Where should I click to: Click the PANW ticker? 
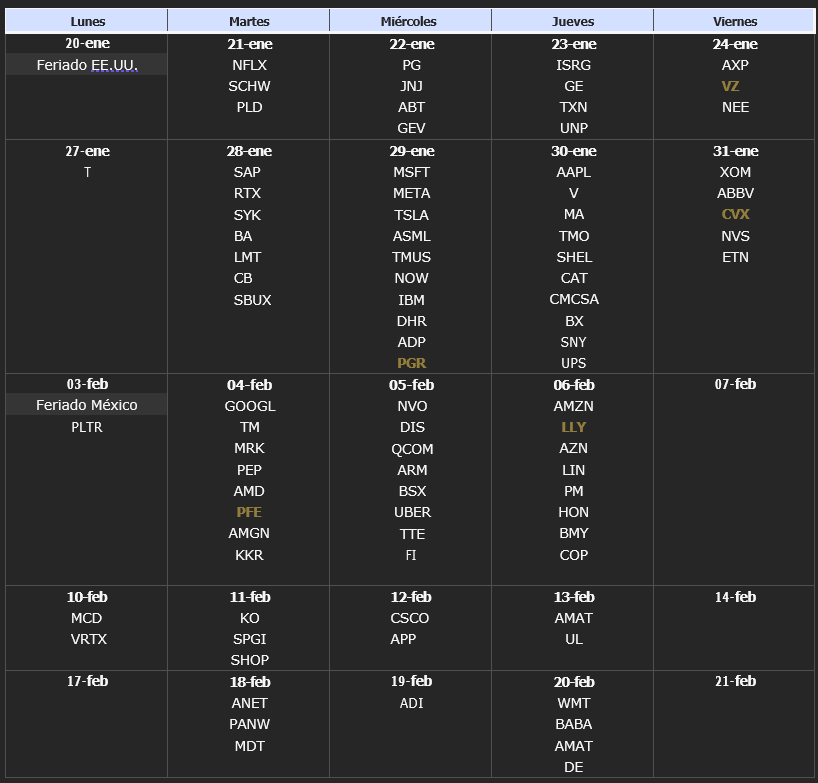pos(249,724)
